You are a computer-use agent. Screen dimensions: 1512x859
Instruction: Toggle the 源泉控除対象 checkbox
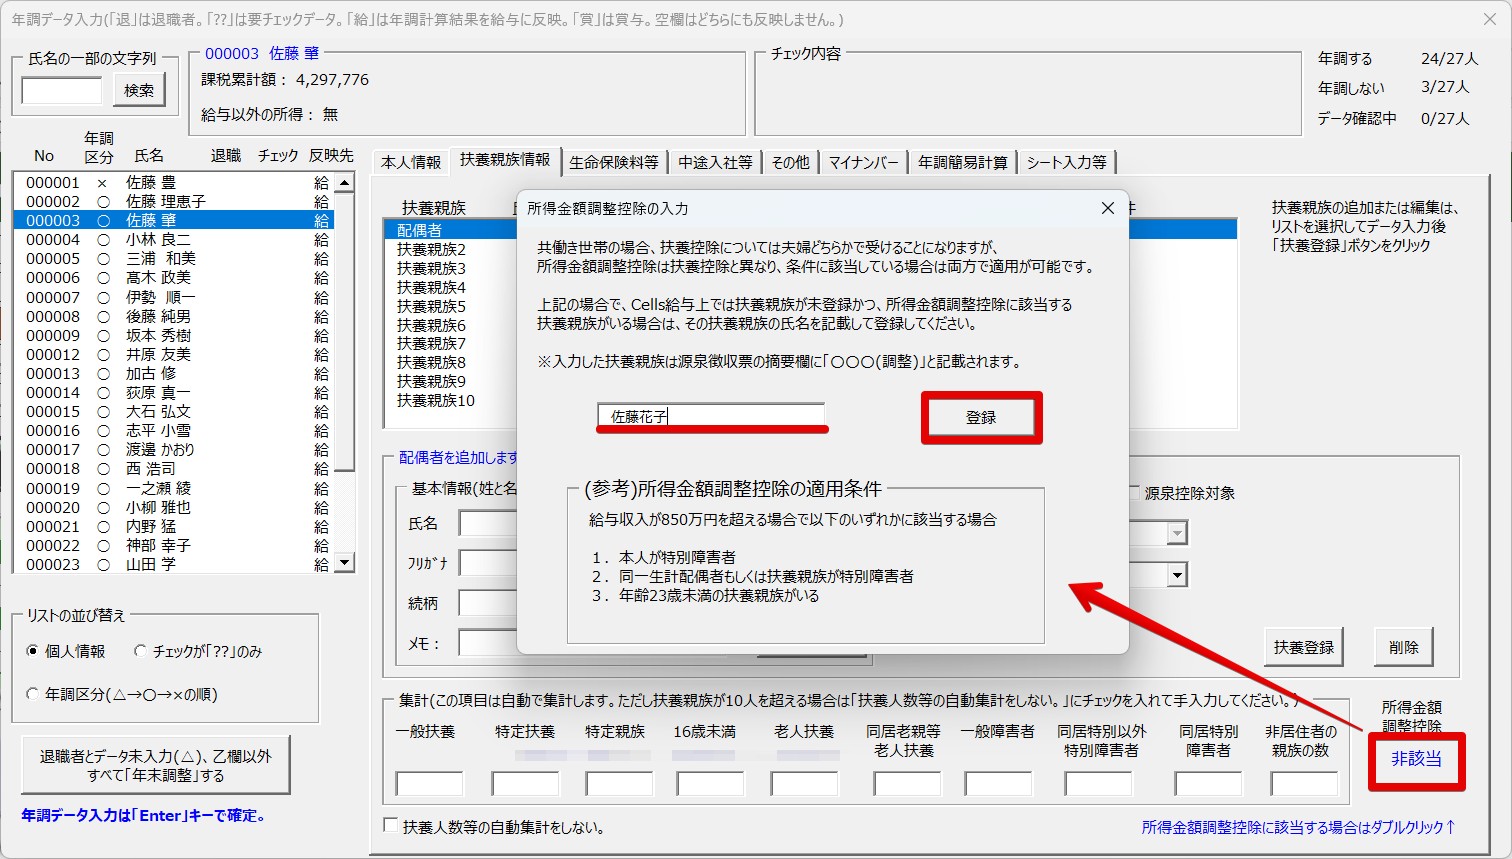[1133, 493]
